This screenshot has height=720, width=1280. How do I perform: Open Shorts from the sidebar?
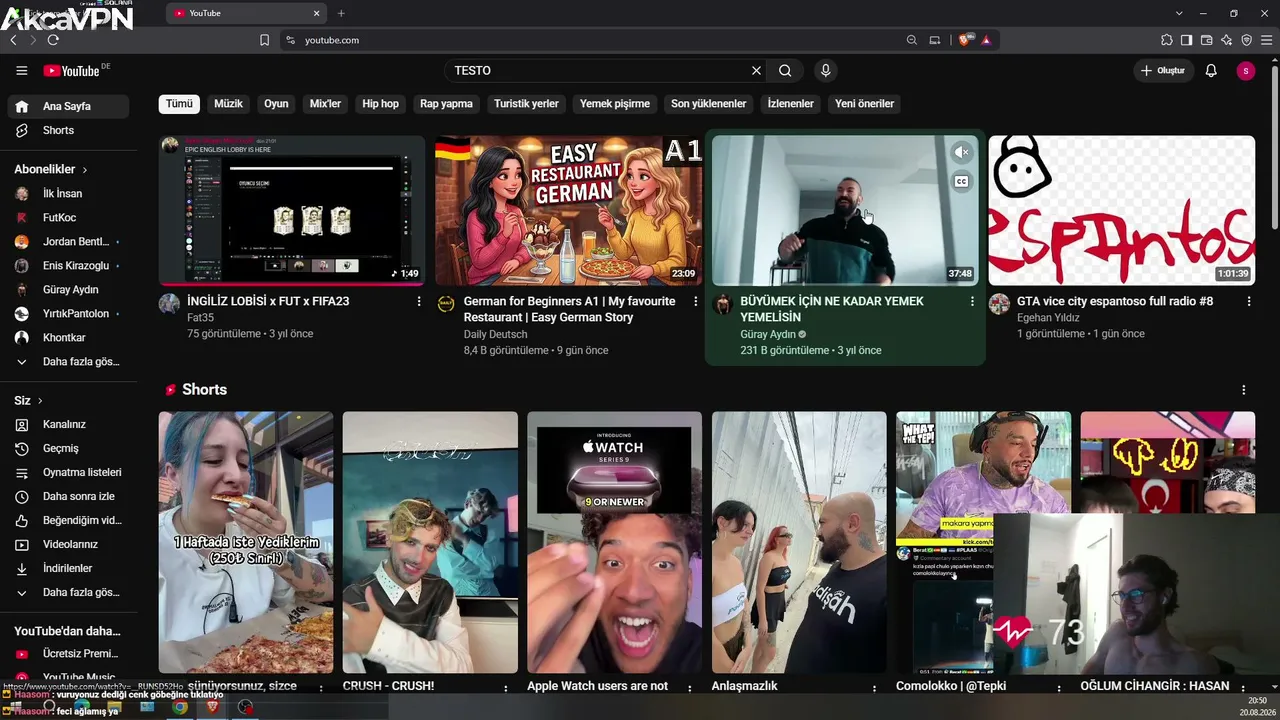click(68, 130)
